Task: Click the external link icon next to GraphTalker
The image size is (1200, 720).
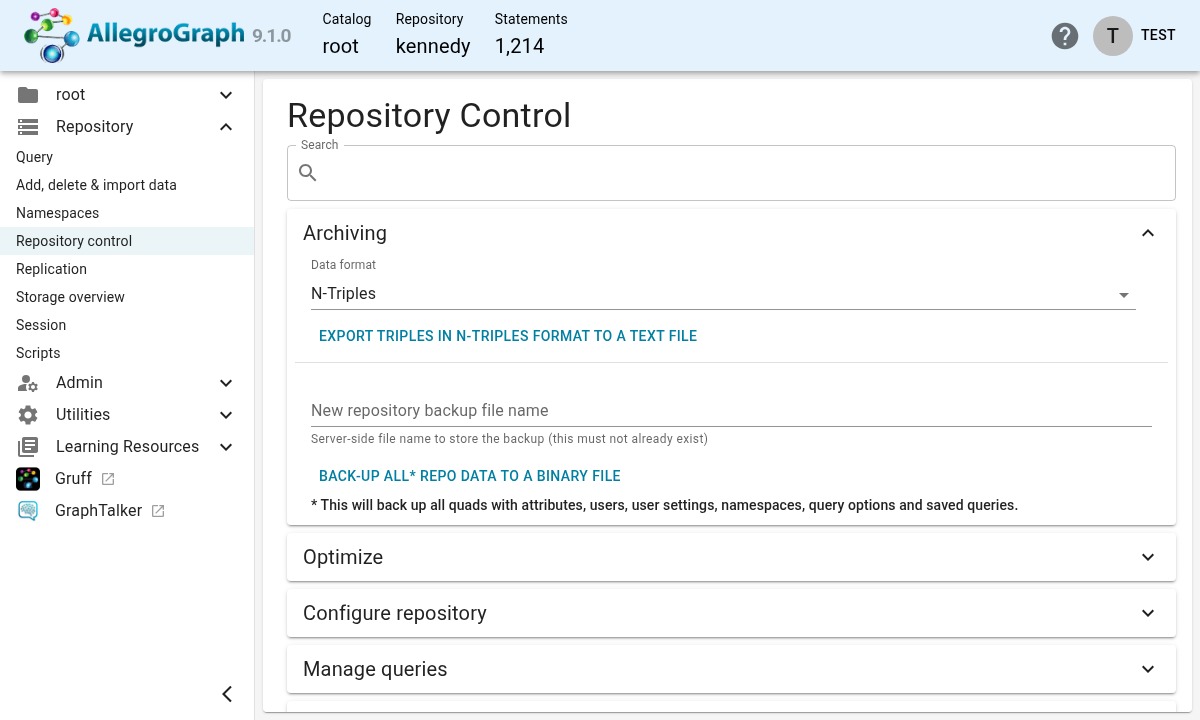Action: point(158,511)
